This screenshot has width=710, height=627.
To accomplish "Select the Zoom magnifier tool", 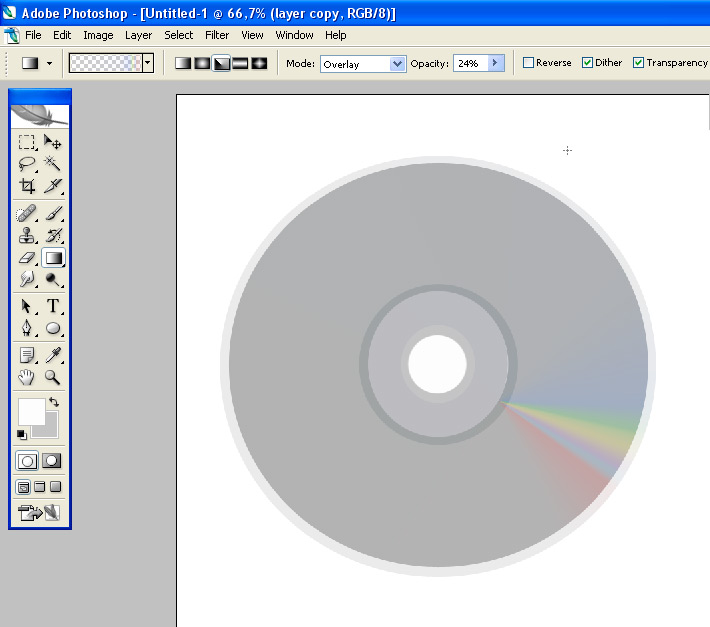I will pyautogui.click(x=53, y=377).
